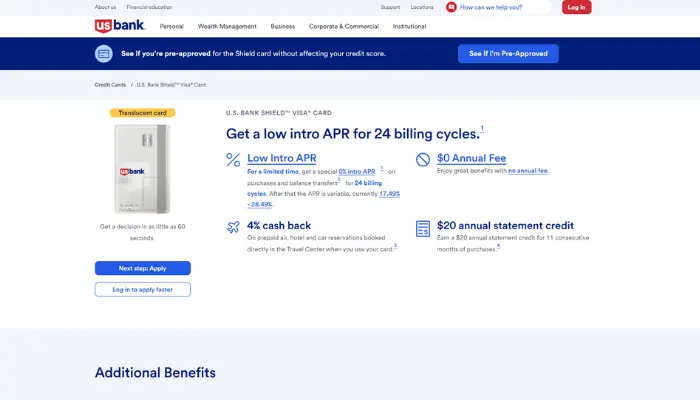
Task: Open the Personal menu
Action: tap(172, 27)
